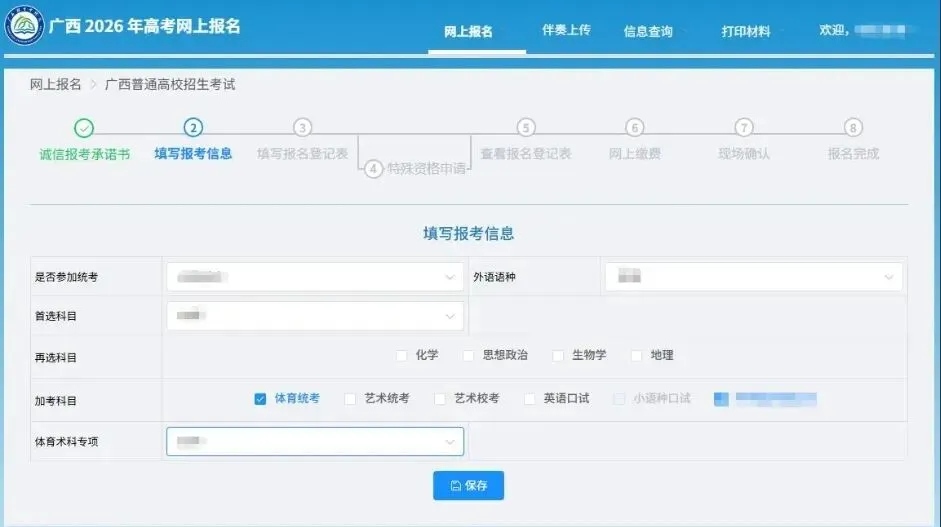941x527 pixels.
Task: Open the 是否参加统考 dropdown
Action: (315, 277)
